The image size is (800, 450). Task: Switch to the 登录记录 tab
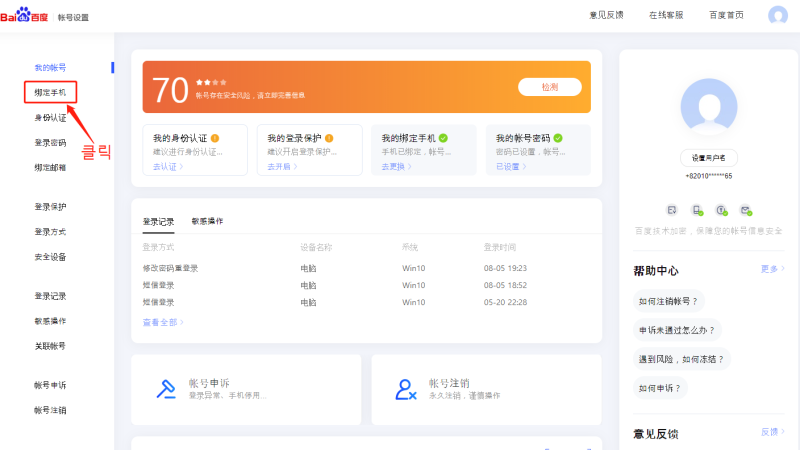(158, 222)
